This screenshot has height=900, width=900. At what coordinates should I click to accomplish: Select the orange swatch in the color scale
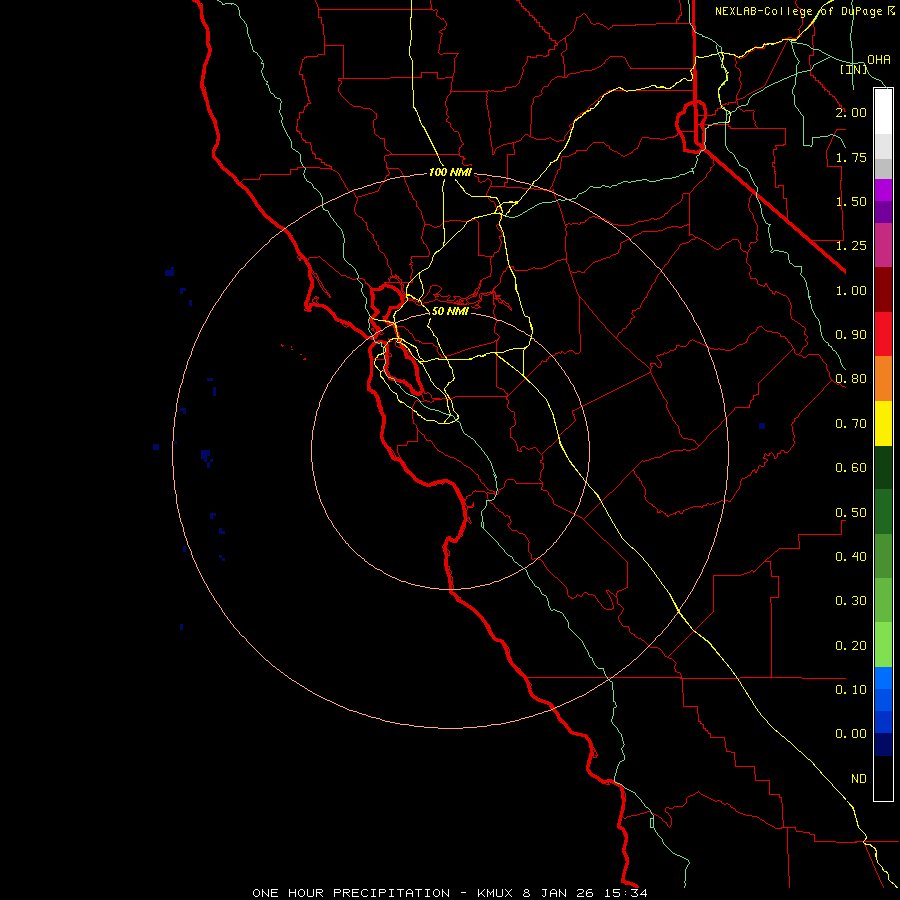[883, 378]
